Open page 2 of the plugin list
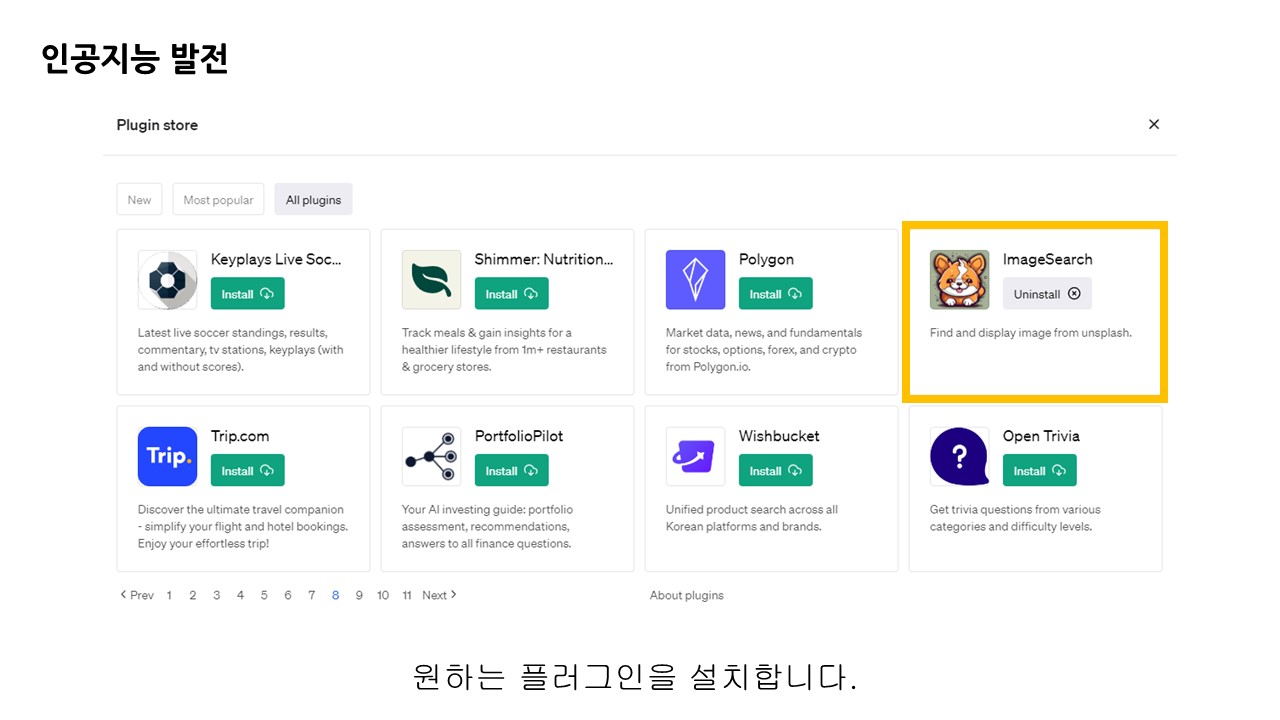The height and width of the screenshot is (720, 1280). coord(193,595)
